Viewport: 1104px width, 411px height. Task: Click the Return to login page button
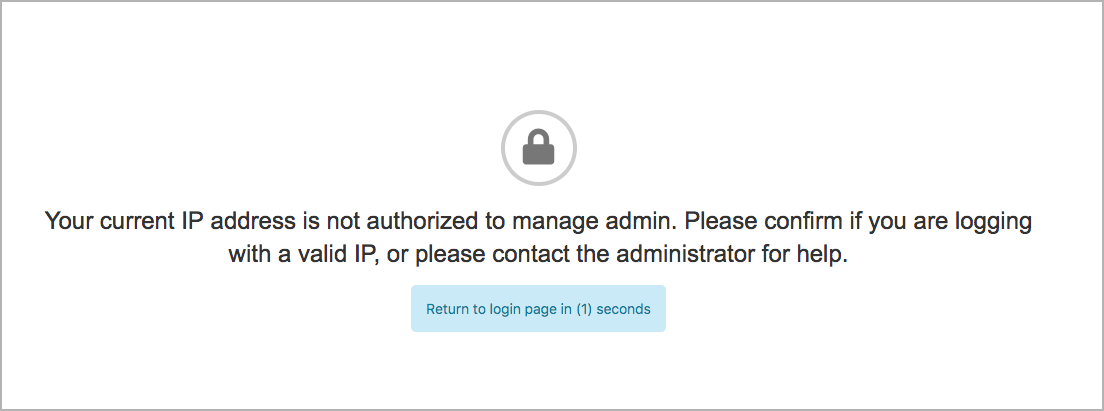(x=539, y=308)
